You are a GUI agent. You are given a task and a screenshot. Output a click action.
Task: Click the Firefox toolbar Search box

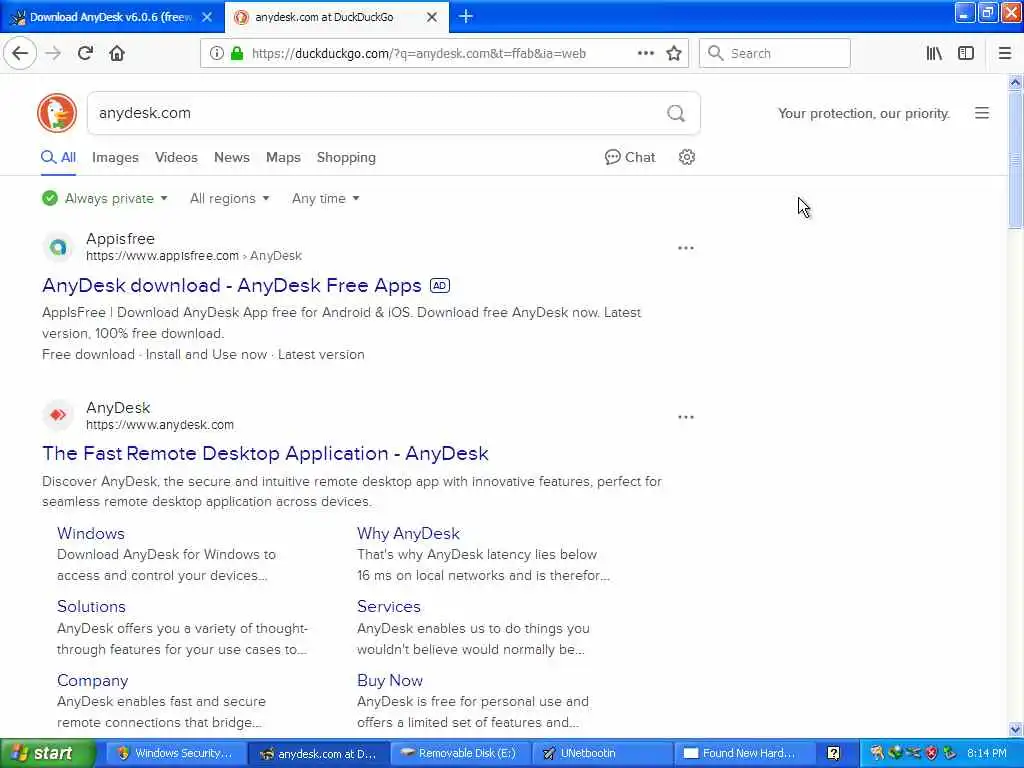click(x=775, y=53)
